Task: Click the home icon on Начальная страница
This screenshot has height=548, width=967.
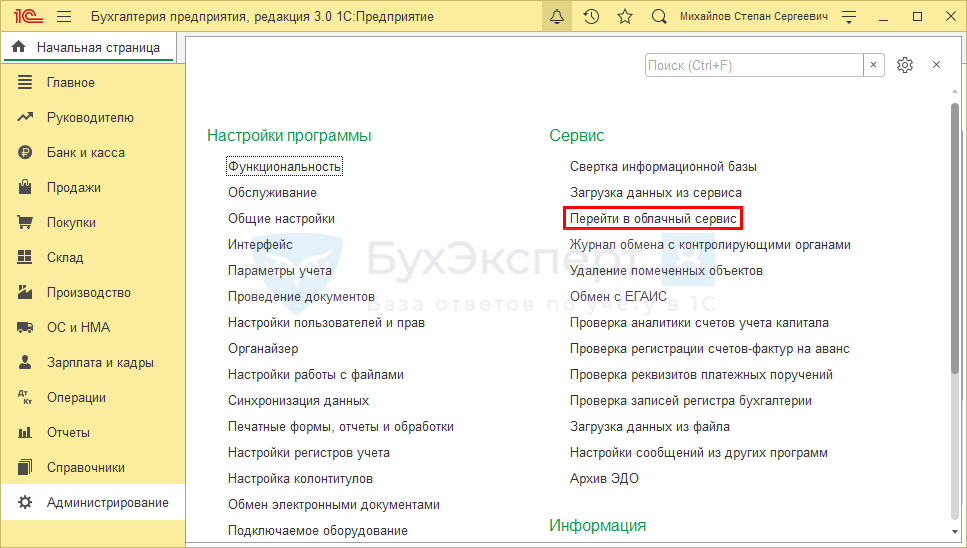Action: pos(19,47)
